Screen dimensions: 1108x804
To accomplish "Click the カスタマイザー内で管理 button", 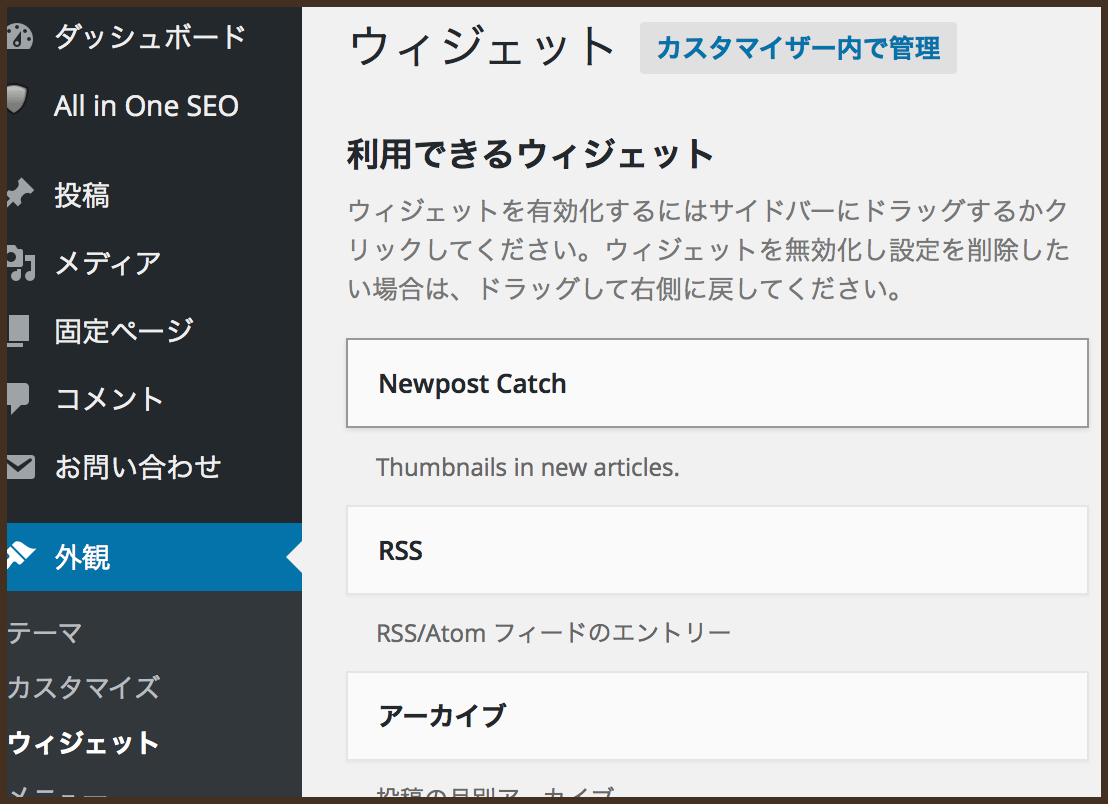I will (797, 47).
